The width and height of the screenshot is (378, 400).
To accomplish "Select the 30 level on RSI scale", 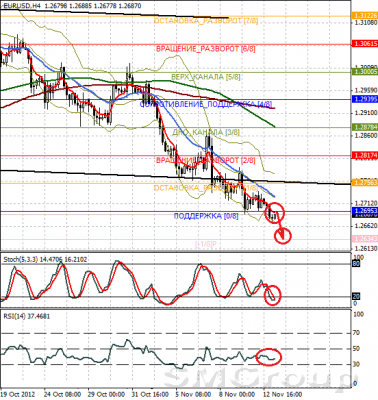I will [x=357, y=364].
